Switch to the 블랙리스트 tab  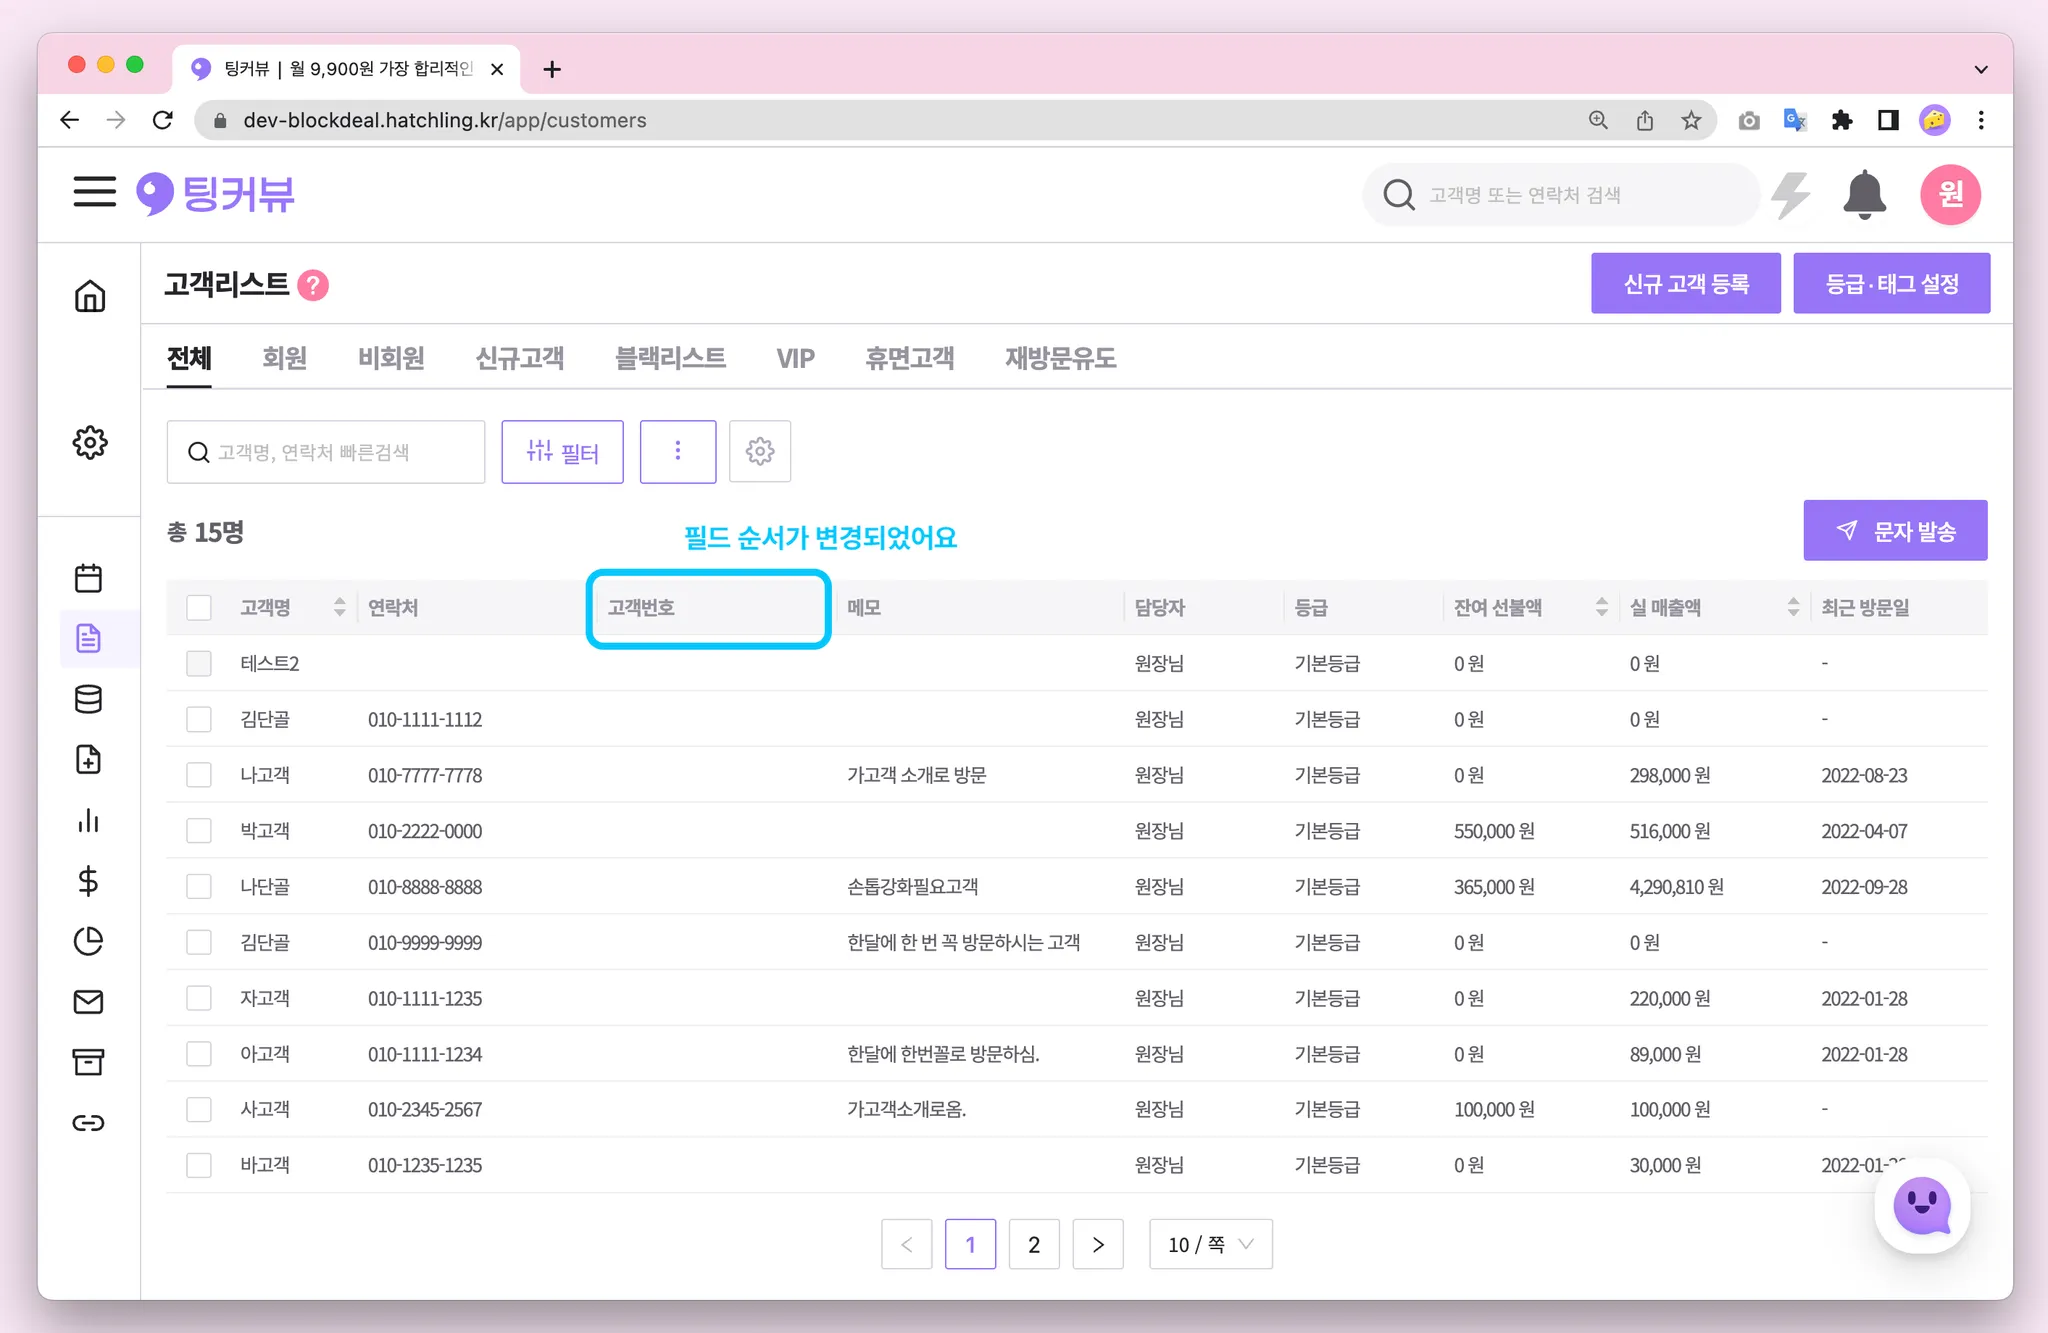click(x=670, y=358)
